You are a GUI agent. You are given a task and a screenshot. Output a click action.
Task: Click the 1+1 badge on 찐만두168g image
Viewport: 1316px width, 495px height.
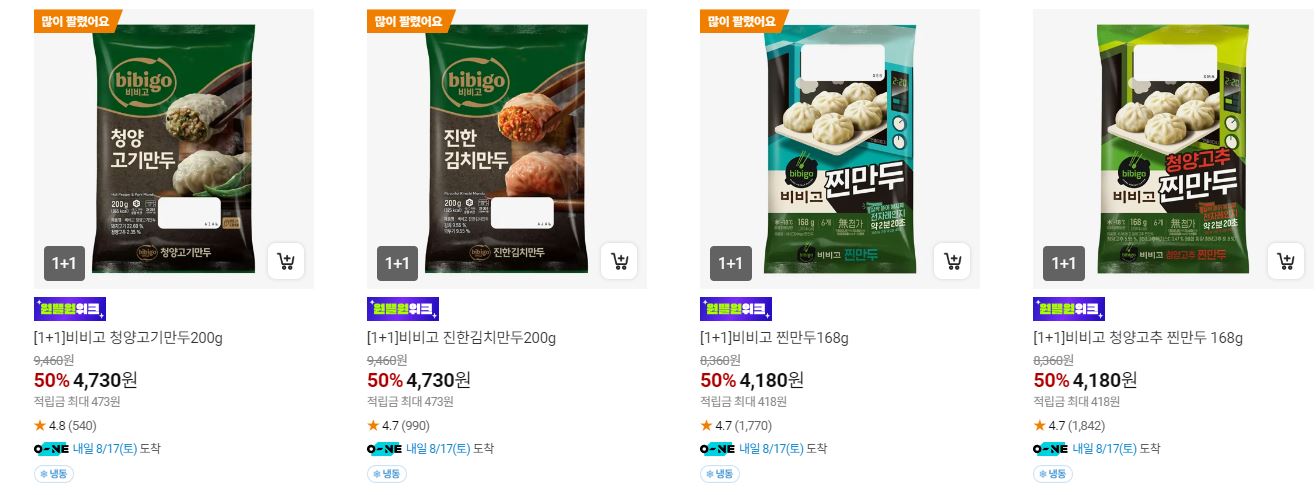pos(730,263)
